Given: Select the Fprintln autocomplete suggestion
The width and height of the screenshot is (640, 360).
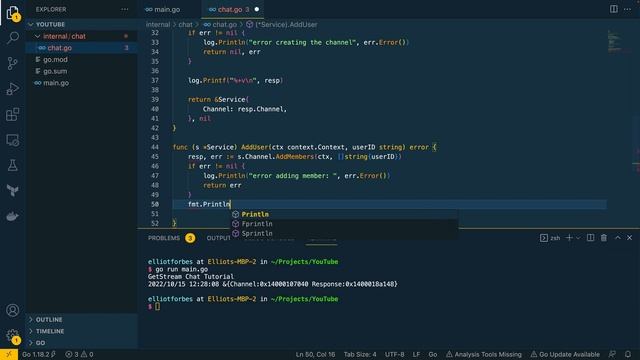Looking at the screenshot, I should tap(344, 224).
